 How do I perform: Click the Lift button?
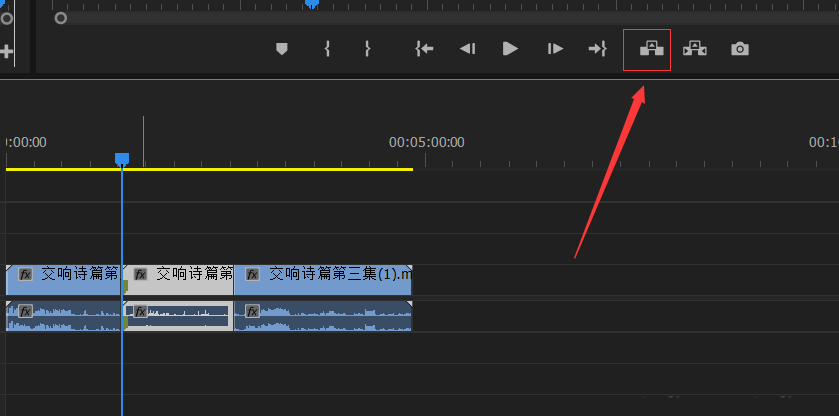(x=652, y=49)
